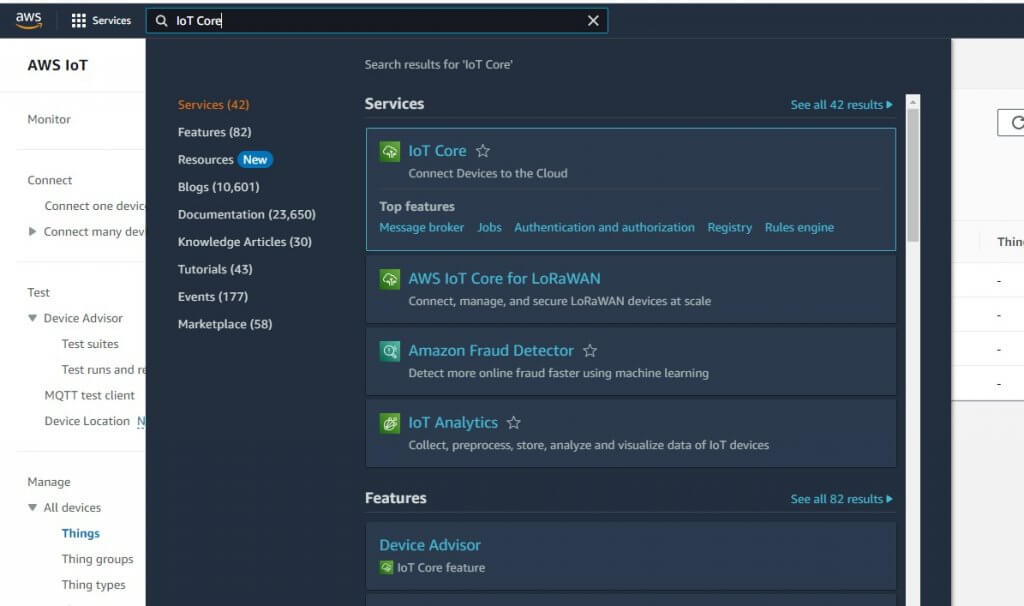Clear the search with the X icon
Image resolution: width=1024 pixels, height=606 pixels.
click(x=593, y=20)
